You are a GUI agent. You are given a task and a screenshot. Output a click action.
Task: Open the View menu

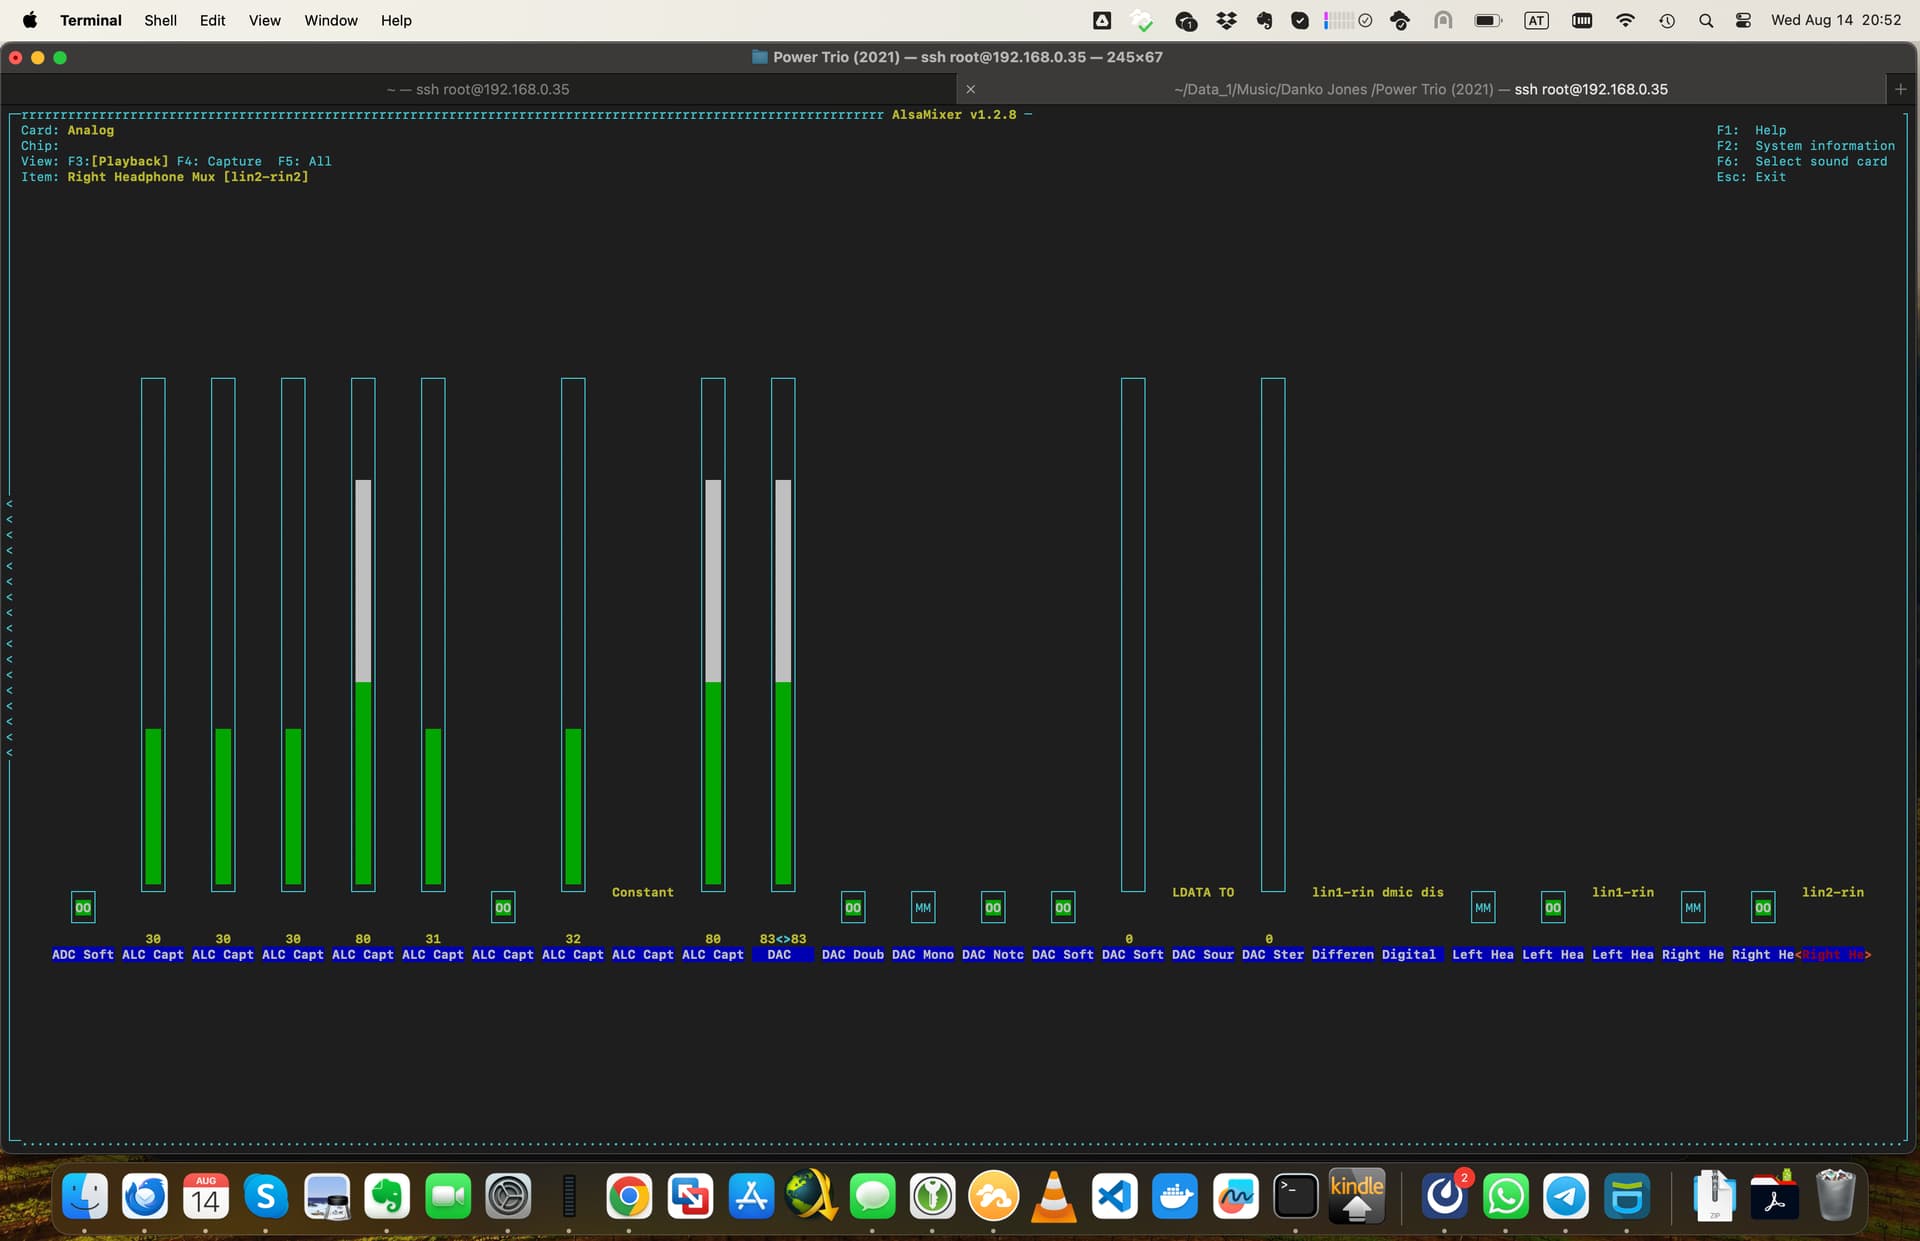(x=264, y=20)
